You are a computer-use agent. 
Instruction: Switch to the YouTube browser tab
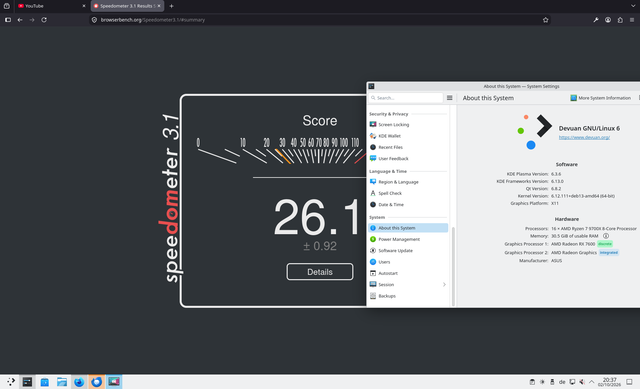pyautogui.click(x=51, y=6)
